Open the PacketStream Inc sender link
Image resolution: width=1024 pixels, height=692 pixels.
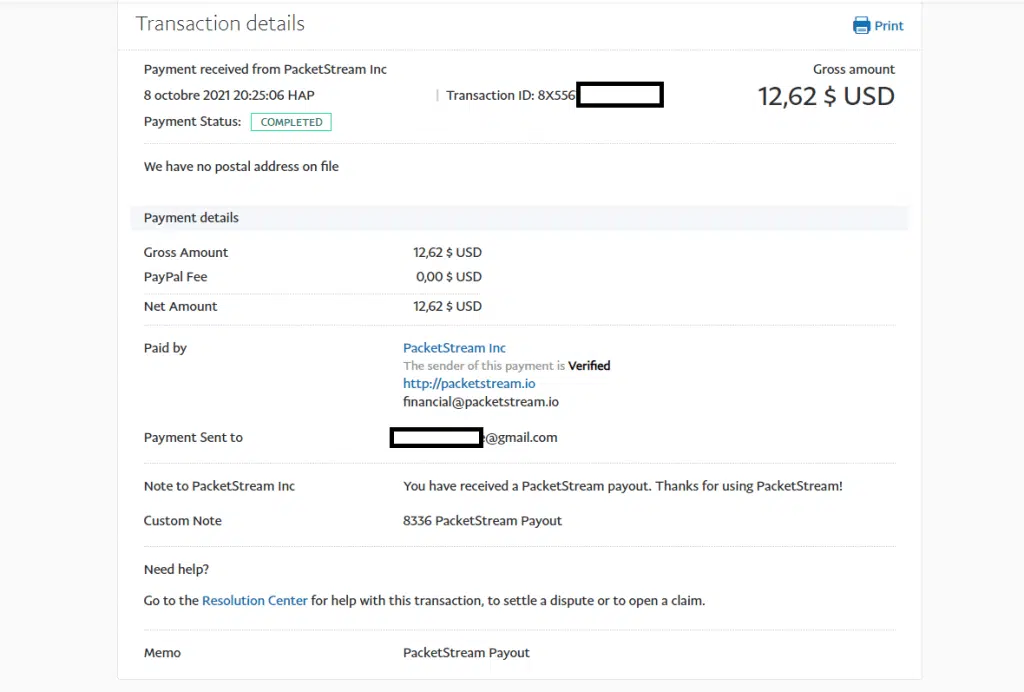454,348
